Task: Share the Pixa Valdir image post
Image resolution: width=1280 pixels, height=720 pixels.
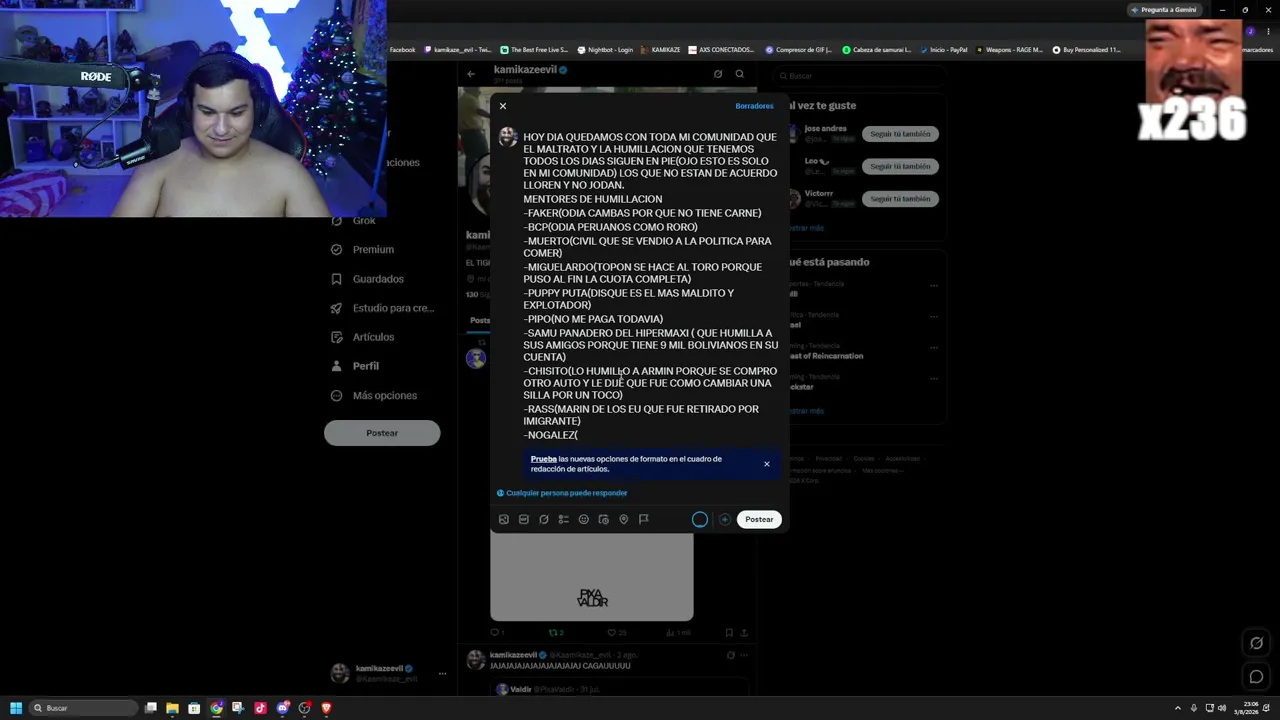Action: point(744,633)
